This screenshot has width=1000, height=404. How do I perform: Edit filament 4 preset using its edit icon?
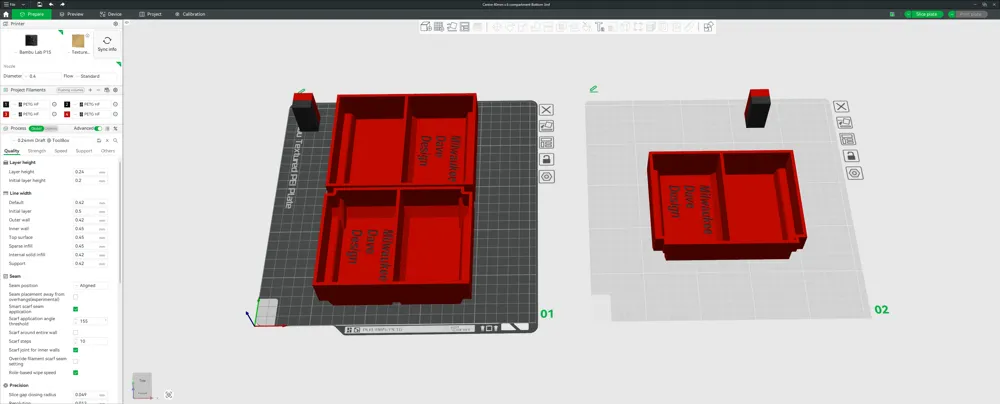115,114
